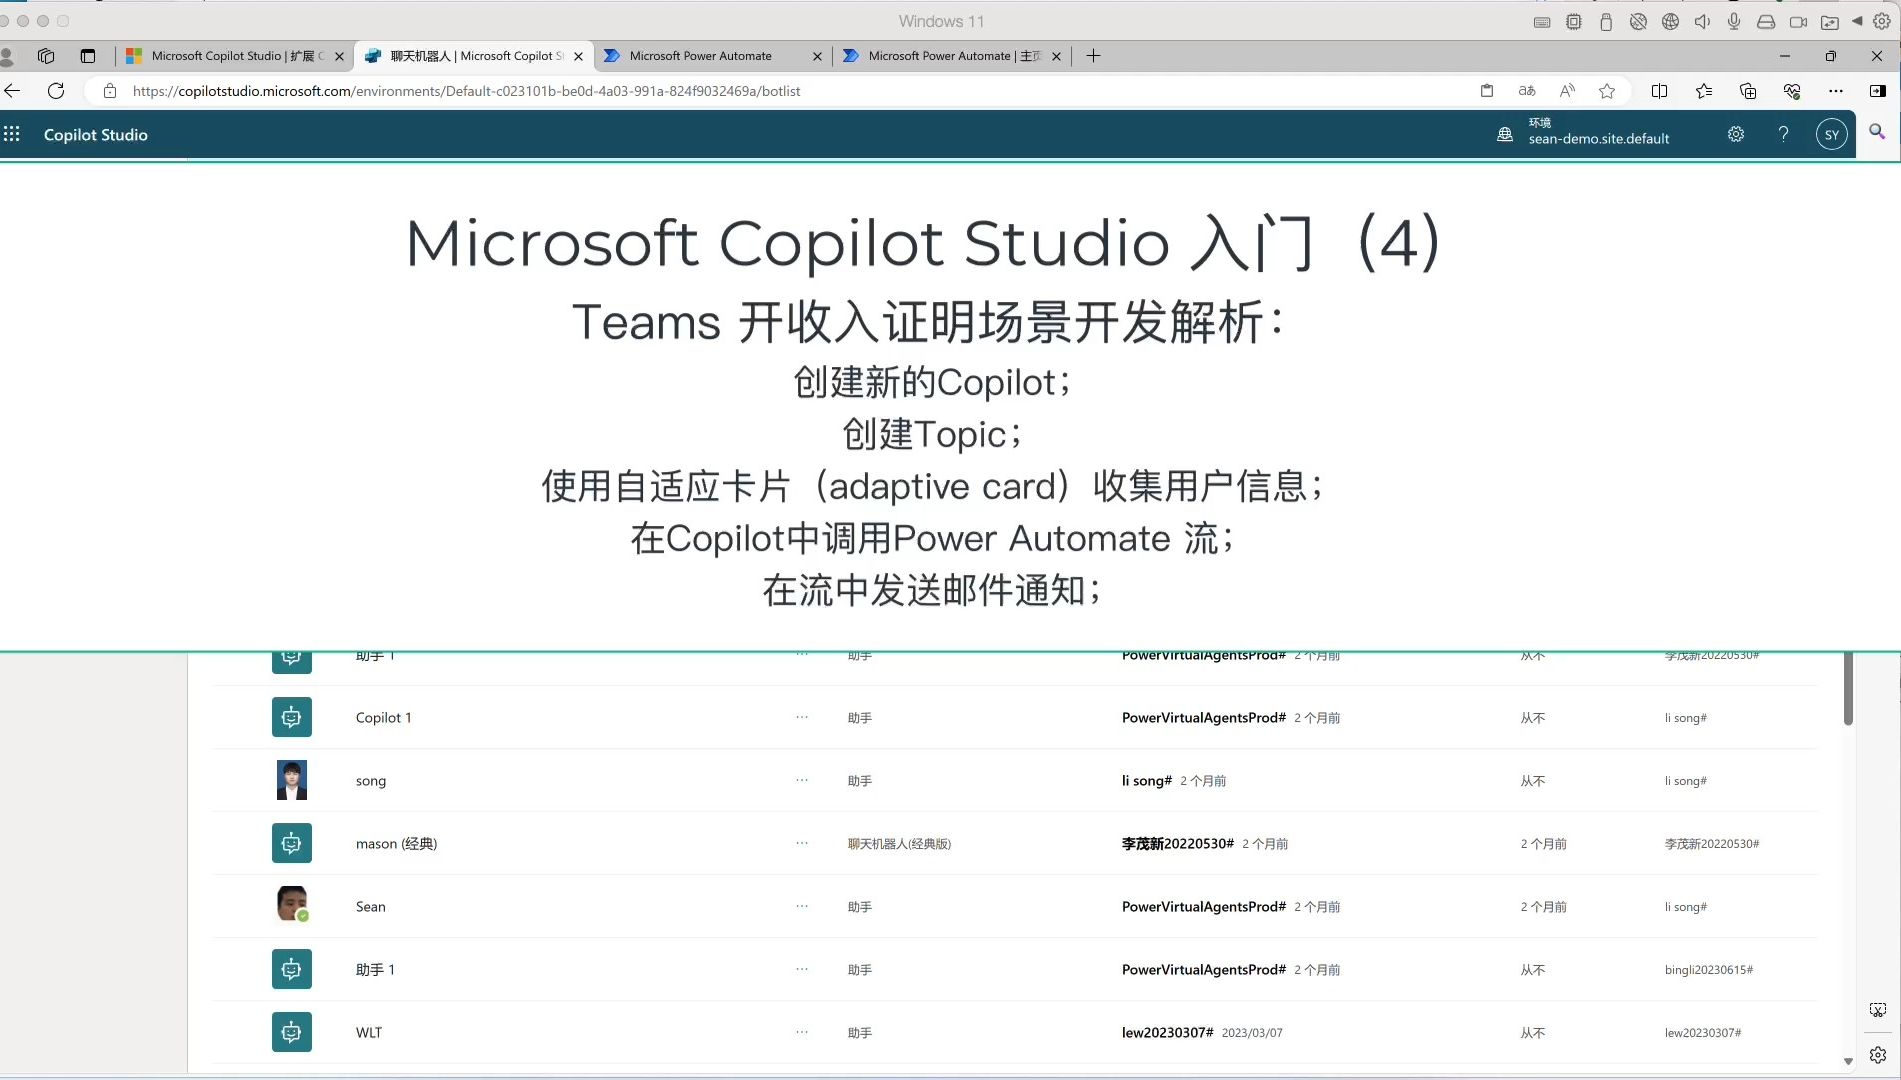1901x1080 pixels.
Task: Click the 2023/03/07 date in WLT row
Action: [1252, 1033]
